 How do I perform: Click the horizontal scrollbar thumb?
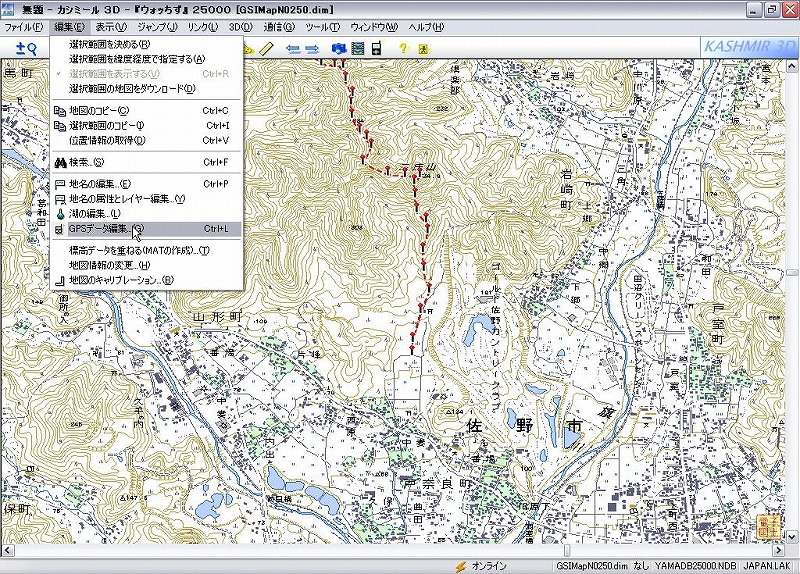click(567, 551)
